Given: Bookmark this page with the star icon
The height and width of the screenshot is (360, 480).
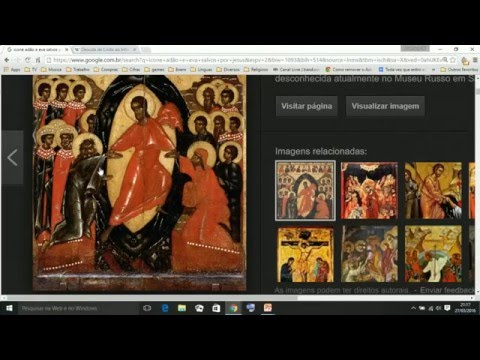Looking at the screenshot, I should [453, 60].
